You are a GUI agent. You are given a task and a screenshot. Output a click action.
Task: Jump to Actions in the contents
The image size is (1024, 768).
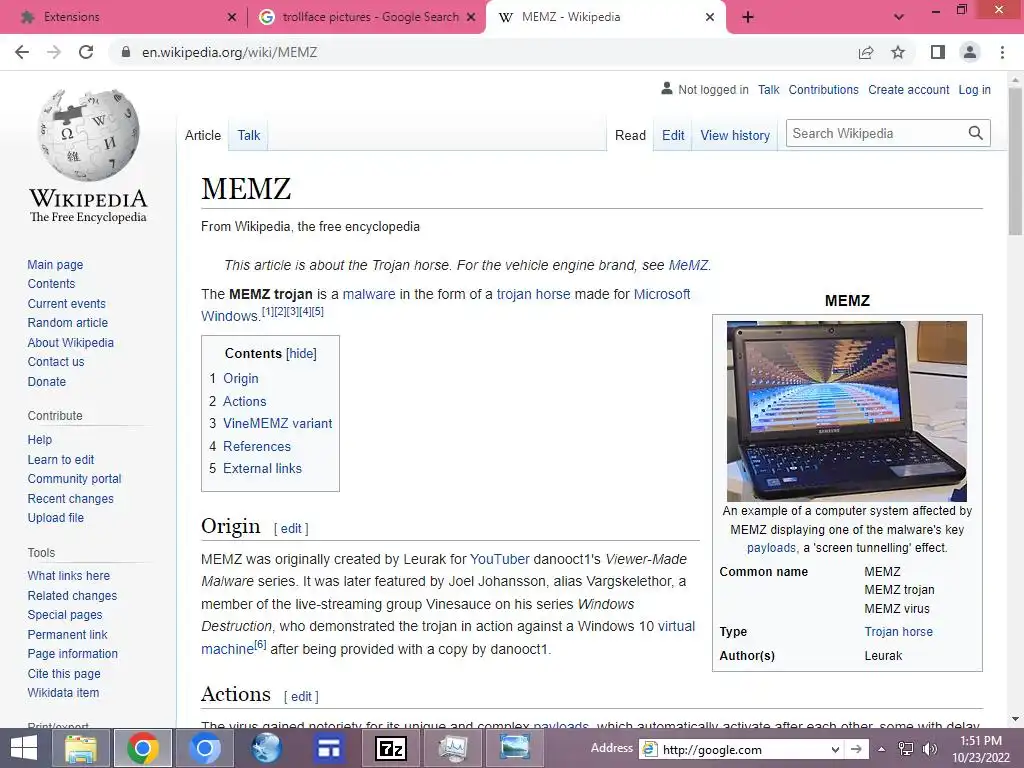point(244,401)
